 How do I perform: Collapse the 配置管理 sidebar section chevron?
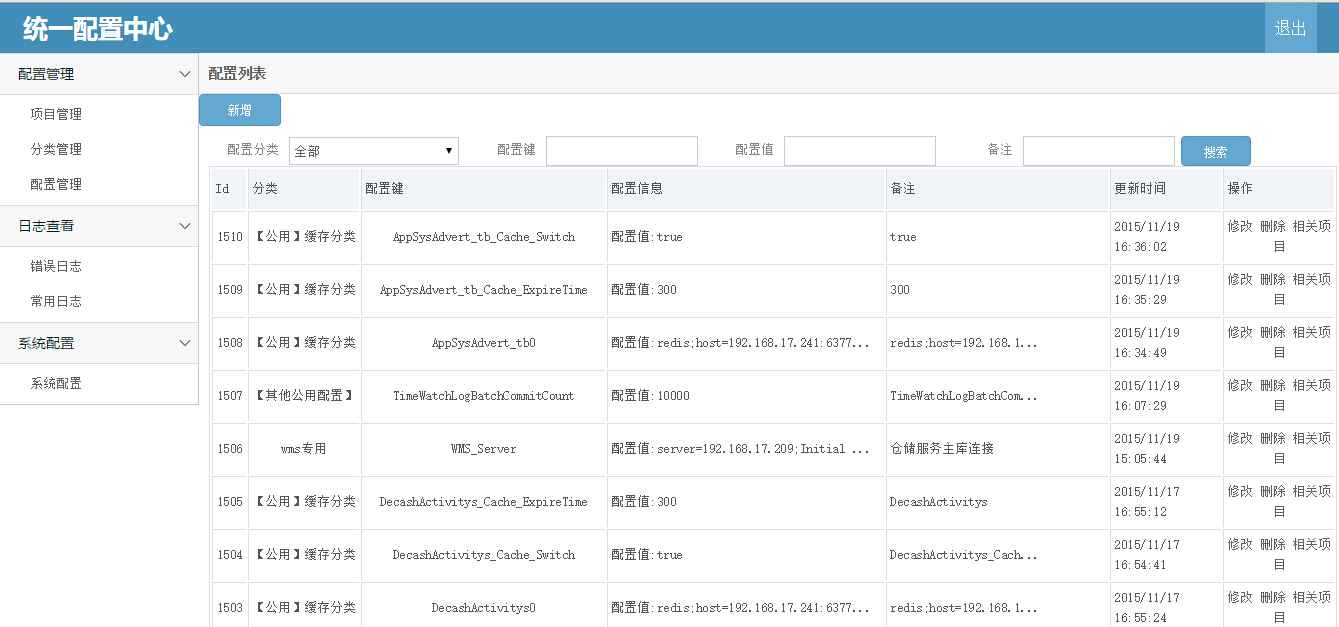pyautogui.click(x=185, y=74)
